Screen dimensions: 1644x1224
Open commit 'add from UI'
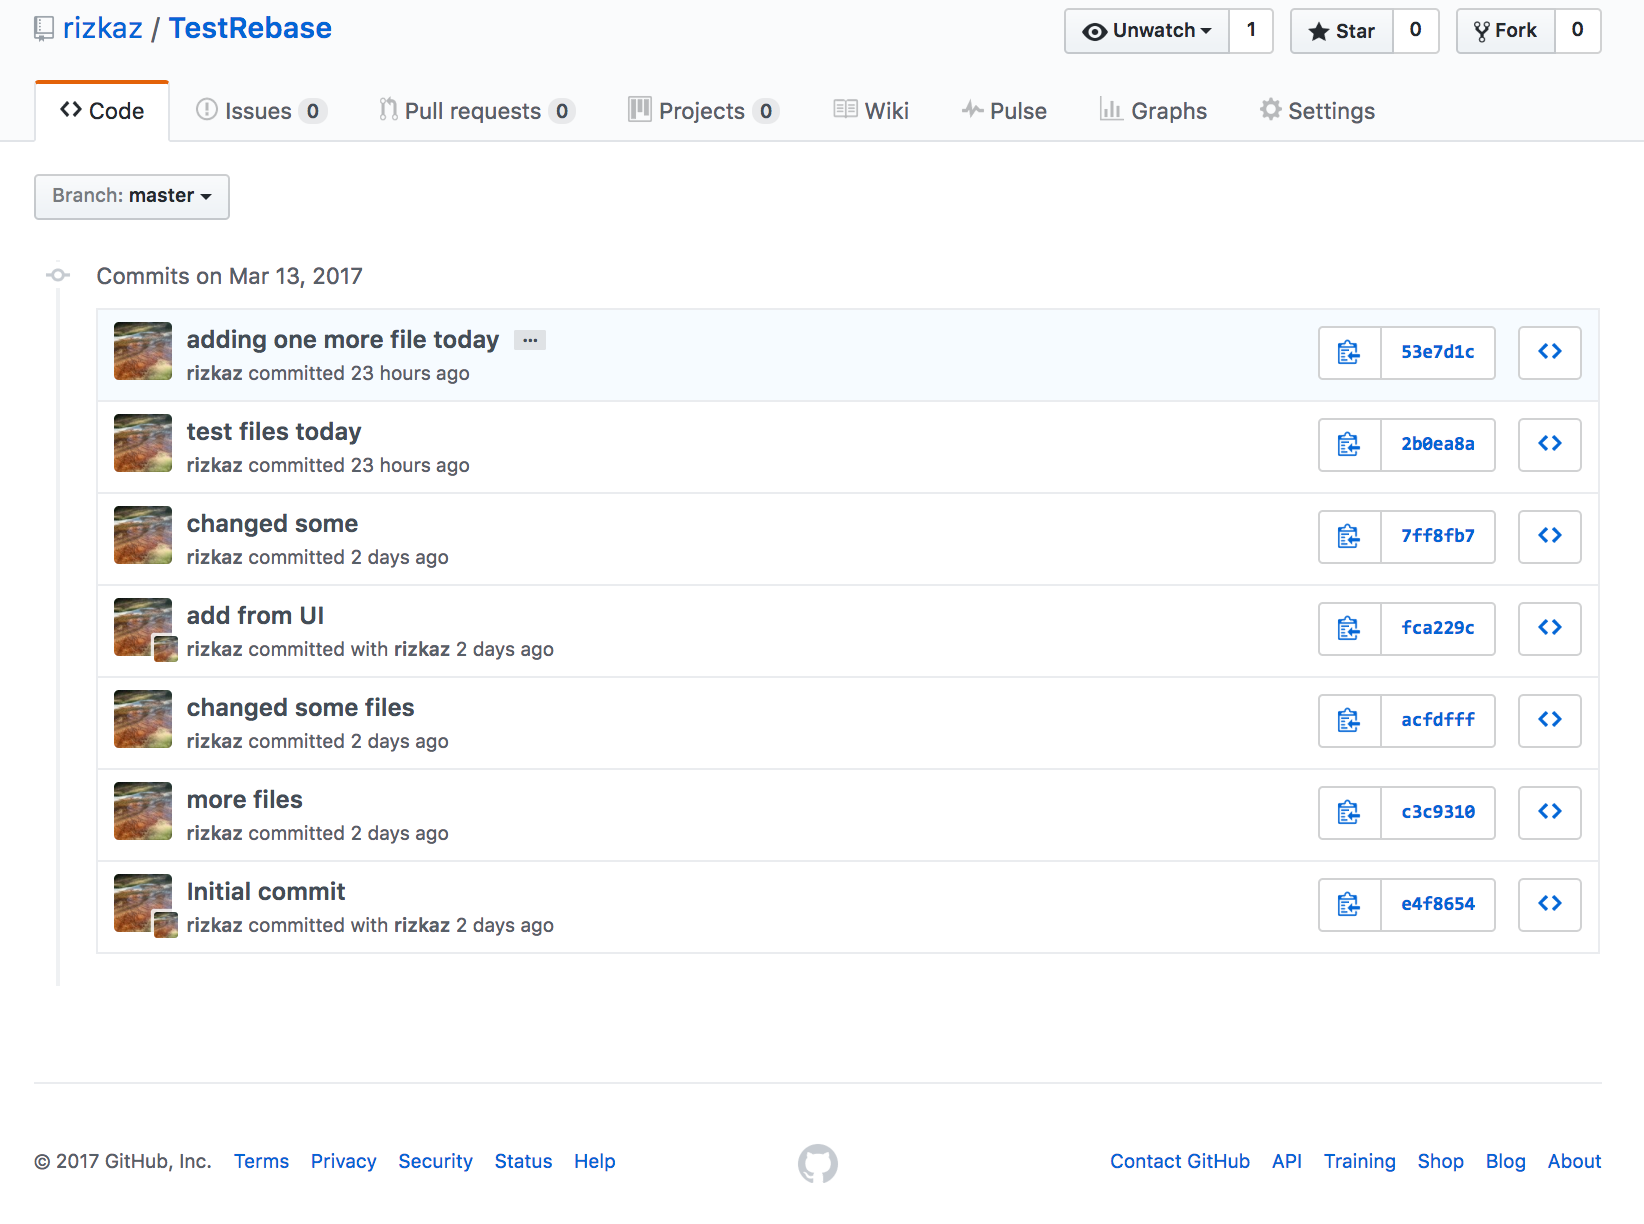255,616
